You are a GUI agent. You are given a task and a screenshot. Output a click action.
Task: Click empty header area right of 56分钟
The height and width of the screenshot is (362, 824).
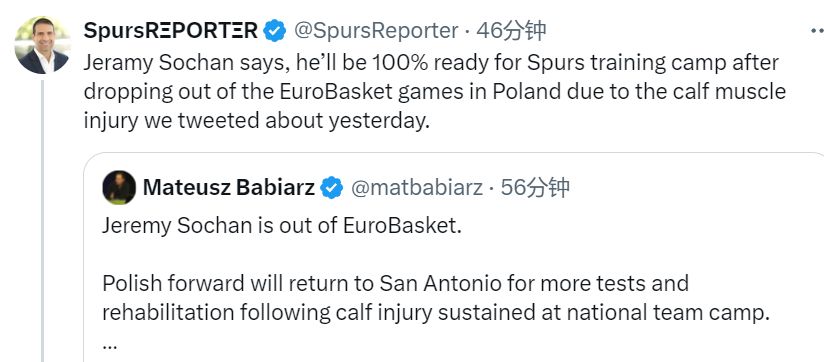(694, 188)
